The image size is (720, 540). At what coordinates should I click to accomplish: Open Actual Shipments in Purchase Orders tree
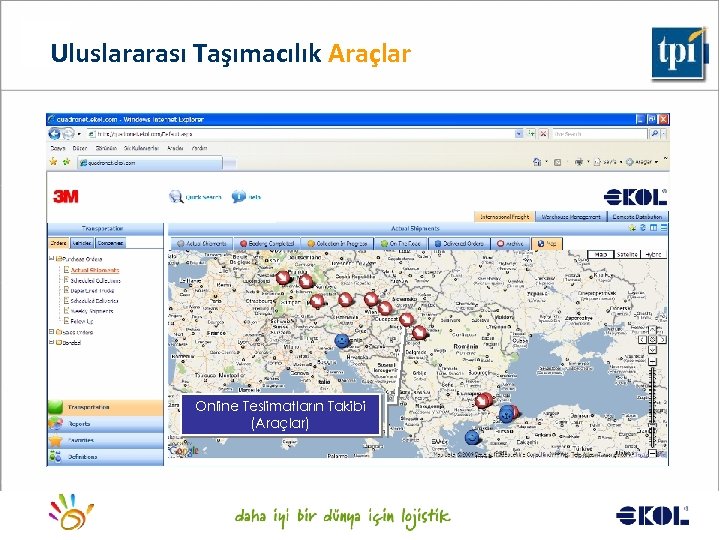tap(95, 270)
